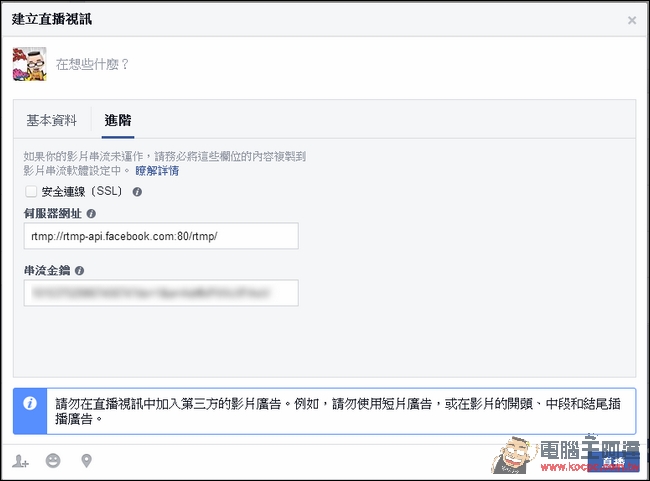Click info icon next to 安全連線 (SSL)
This screenshot has width=650, height=481.
coord(137,192)
